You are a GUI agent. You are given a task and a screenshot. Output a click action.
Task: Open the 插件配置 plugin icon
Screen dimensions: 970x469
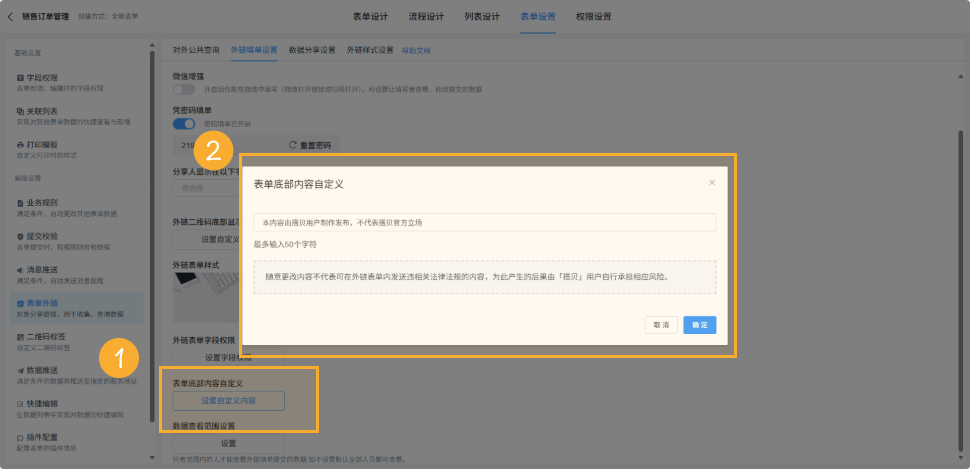(x=20, y=437)
